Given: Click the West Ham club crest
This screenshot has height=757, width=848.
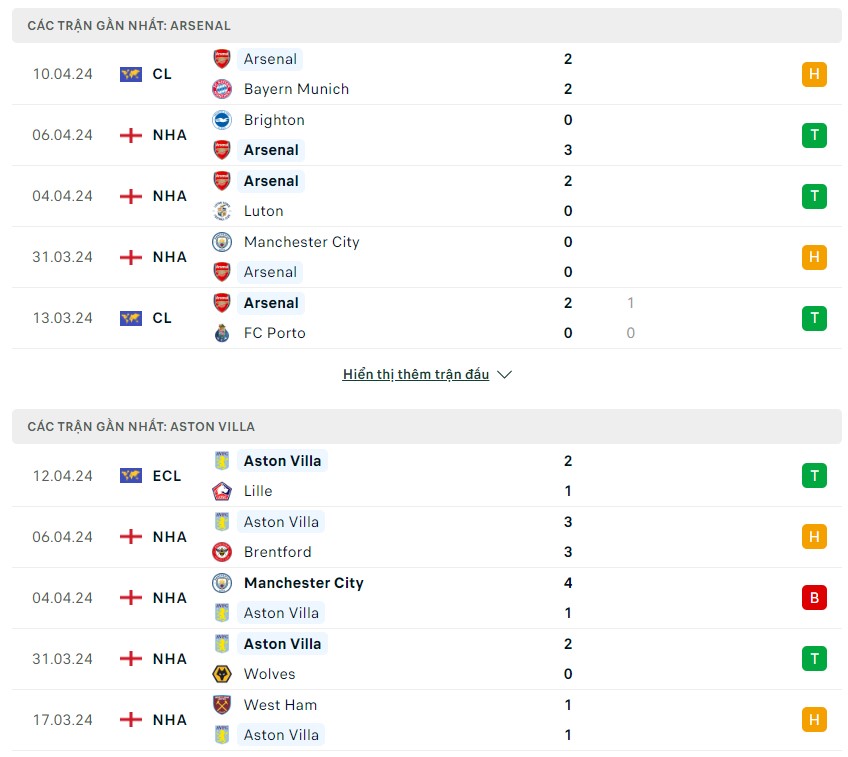Looking at the screenshot, I should click(222, 705).
